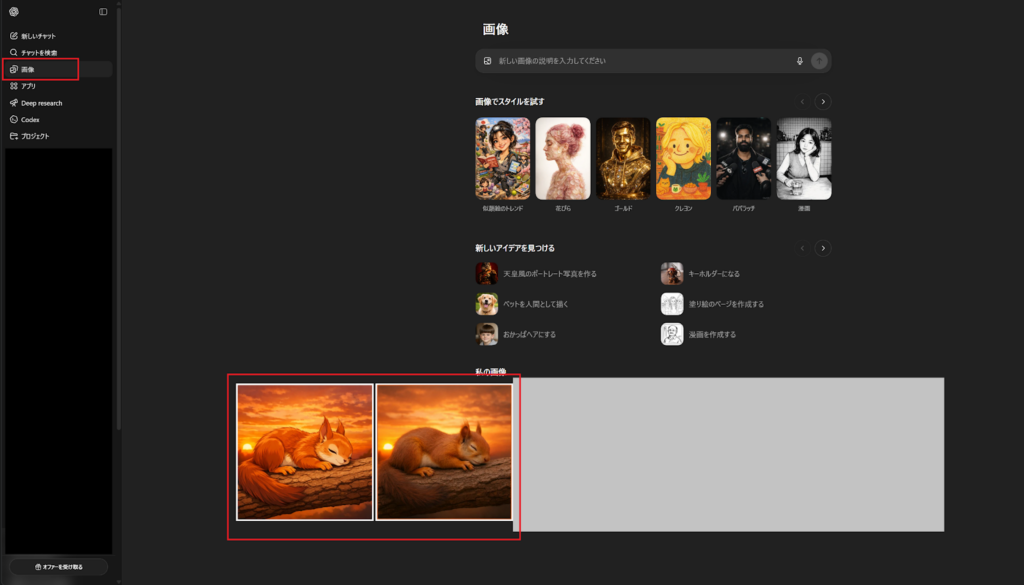Click the ChatGPT logo at sidebar top
Image resolution: width=1024 pixels, height=585 pixels.
coord(14,11)
